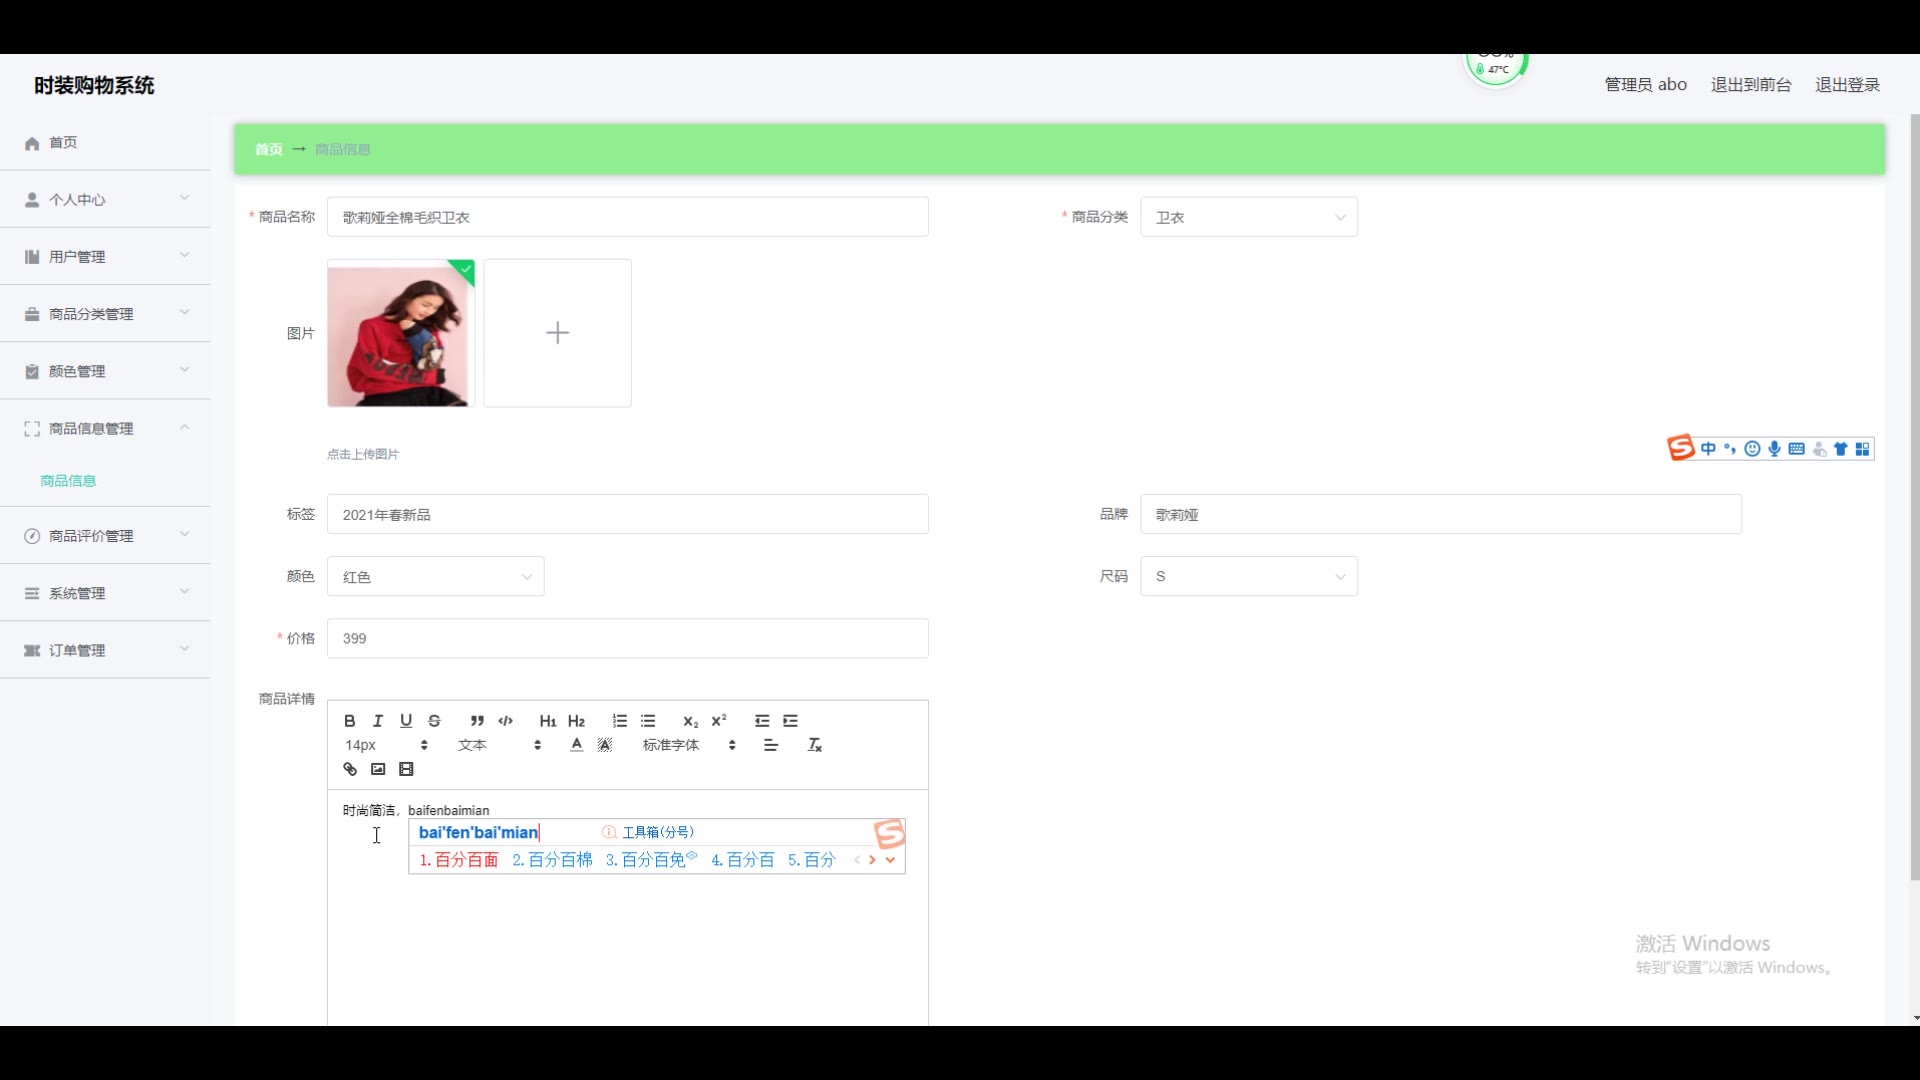Go to next IME candidate page

coord(872,860)
